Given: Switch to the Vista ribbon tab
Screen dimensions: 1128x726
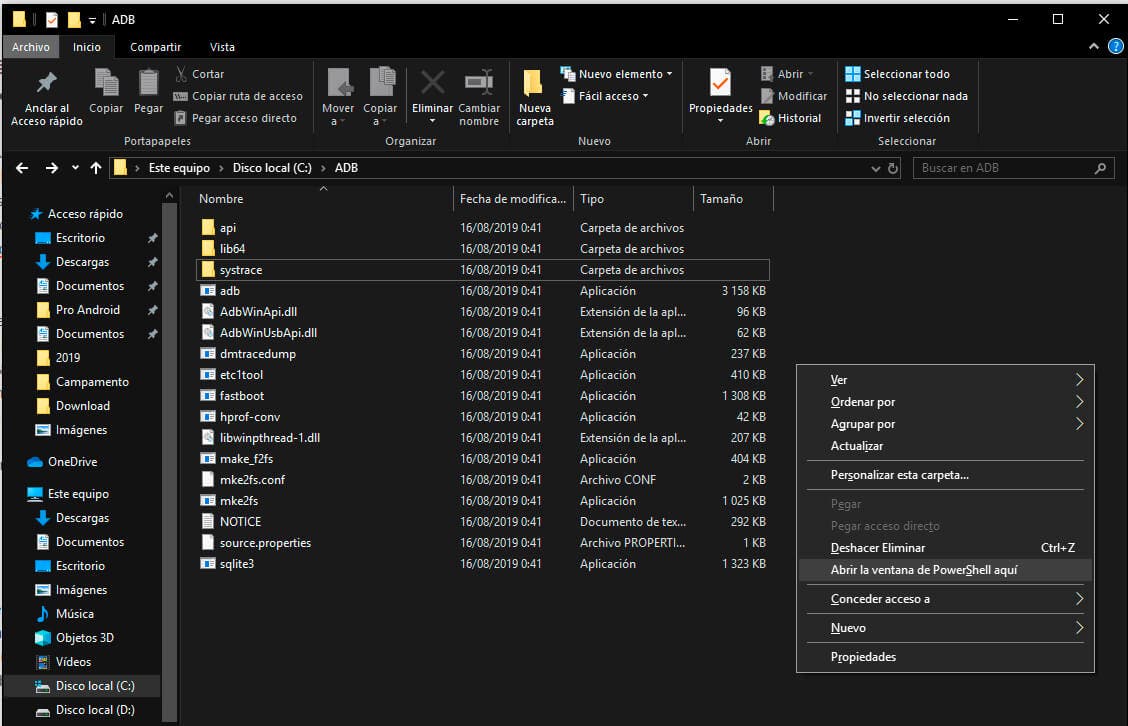Looking at the screenshot, I should (222, 47).
